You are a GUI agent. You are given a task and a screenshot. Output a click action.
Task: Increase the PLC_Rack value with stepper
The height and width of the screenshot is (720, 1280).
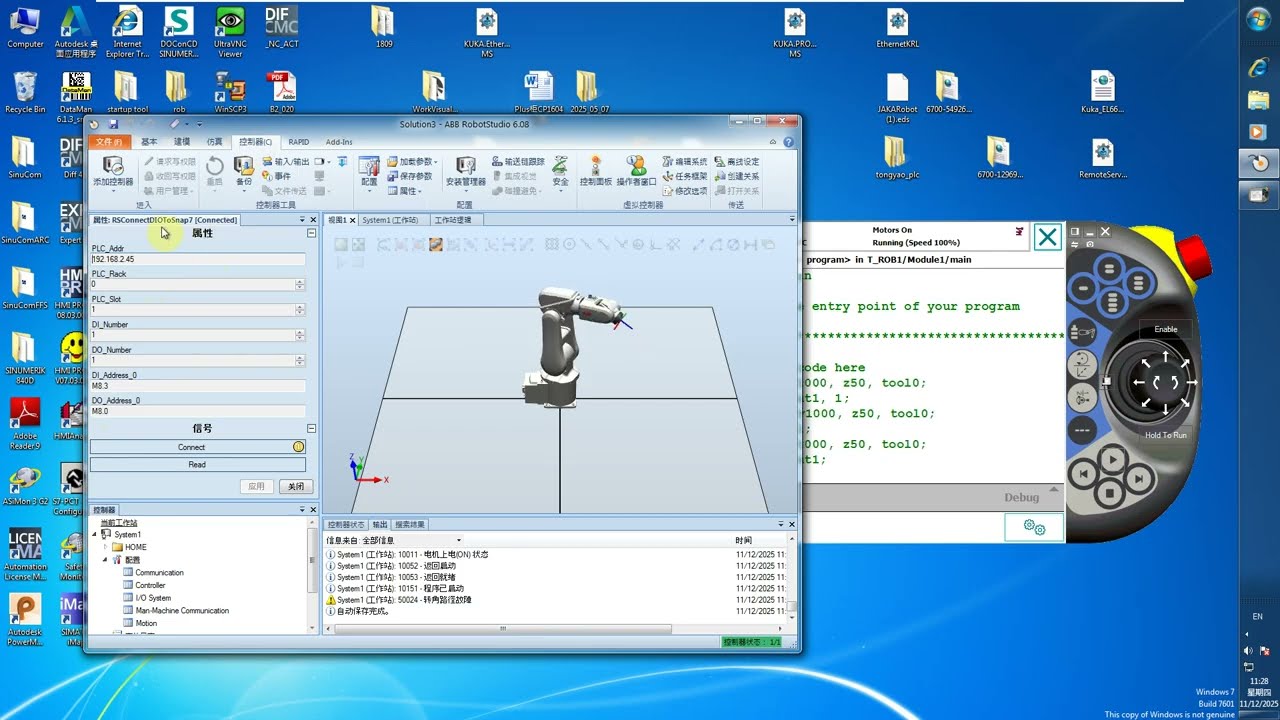tap(300, 282)
